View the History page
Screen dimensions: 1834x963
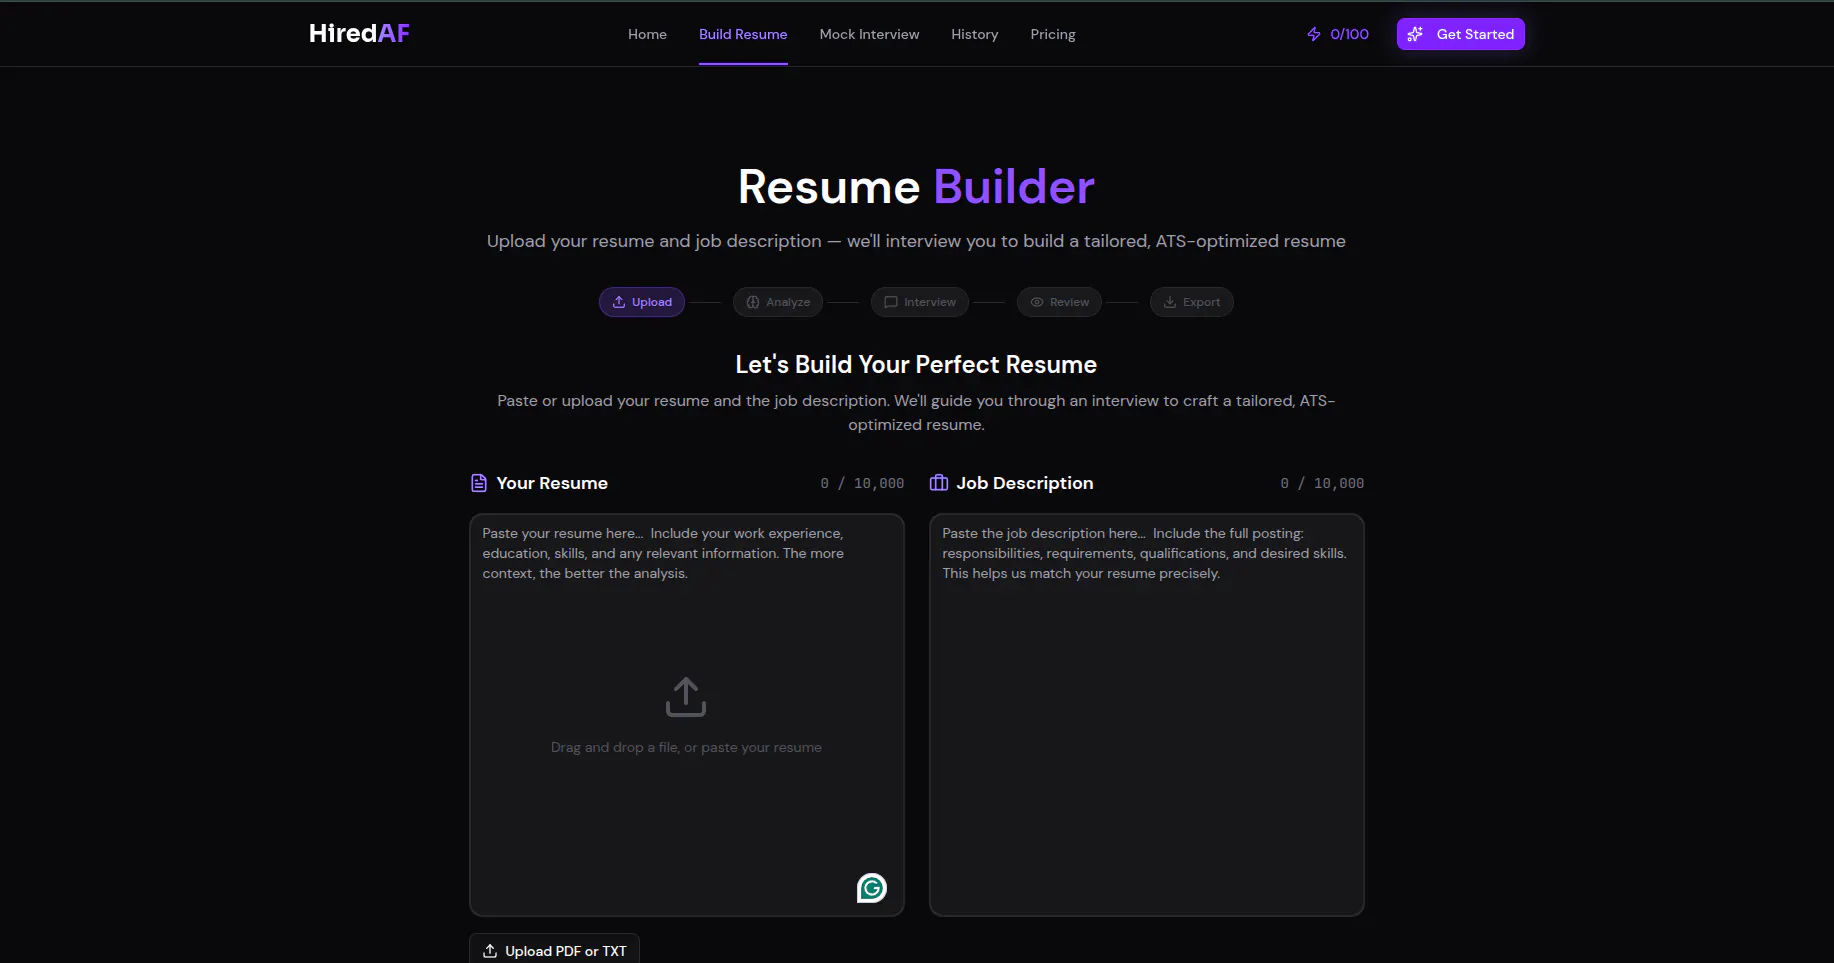coord(974,34)
